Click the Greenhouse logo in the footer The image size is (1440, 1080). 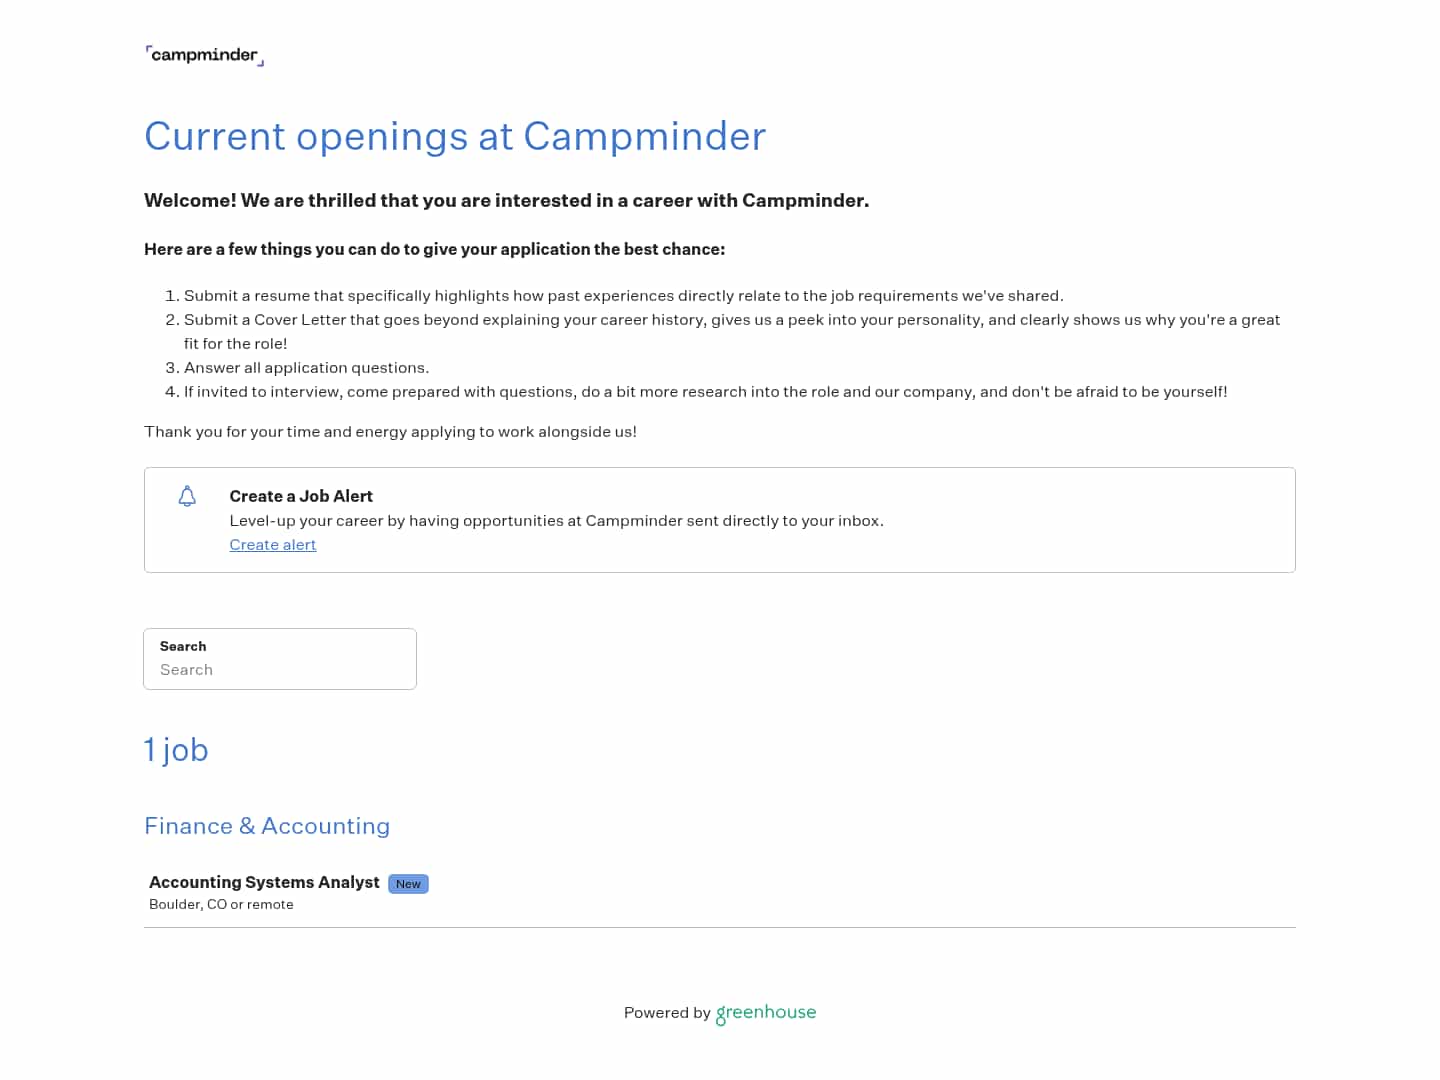[x=766, y=1012]
